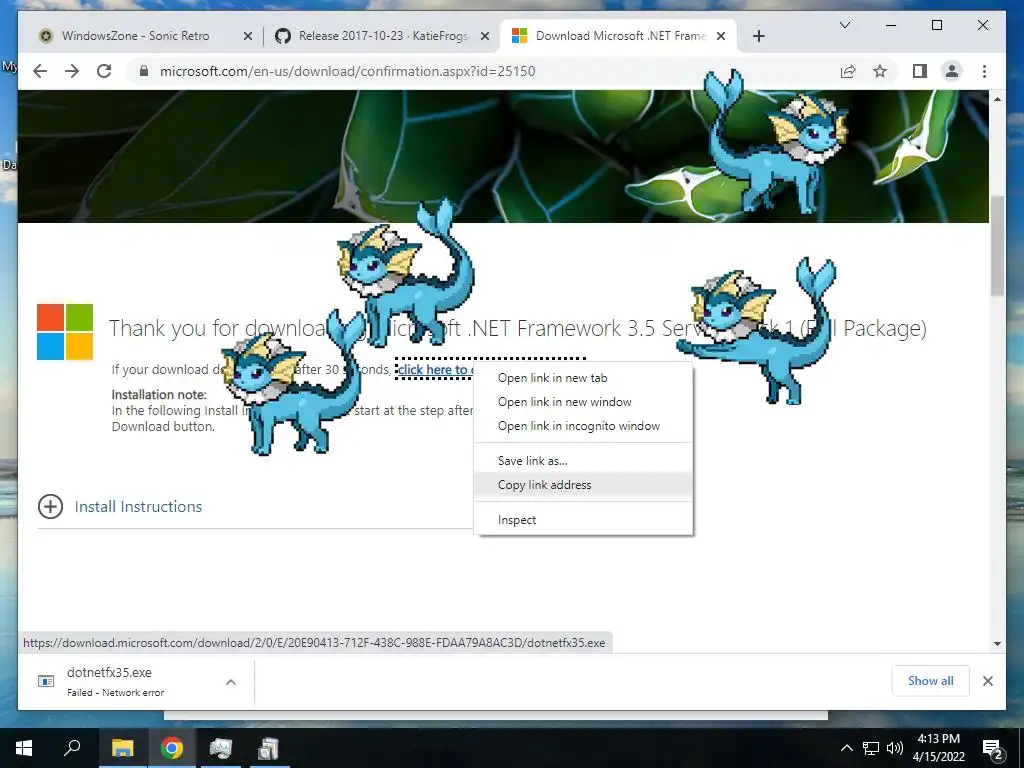Share this page icon in address bar
This screenshot has height=768, width=1024.
[x=848, y=71]
